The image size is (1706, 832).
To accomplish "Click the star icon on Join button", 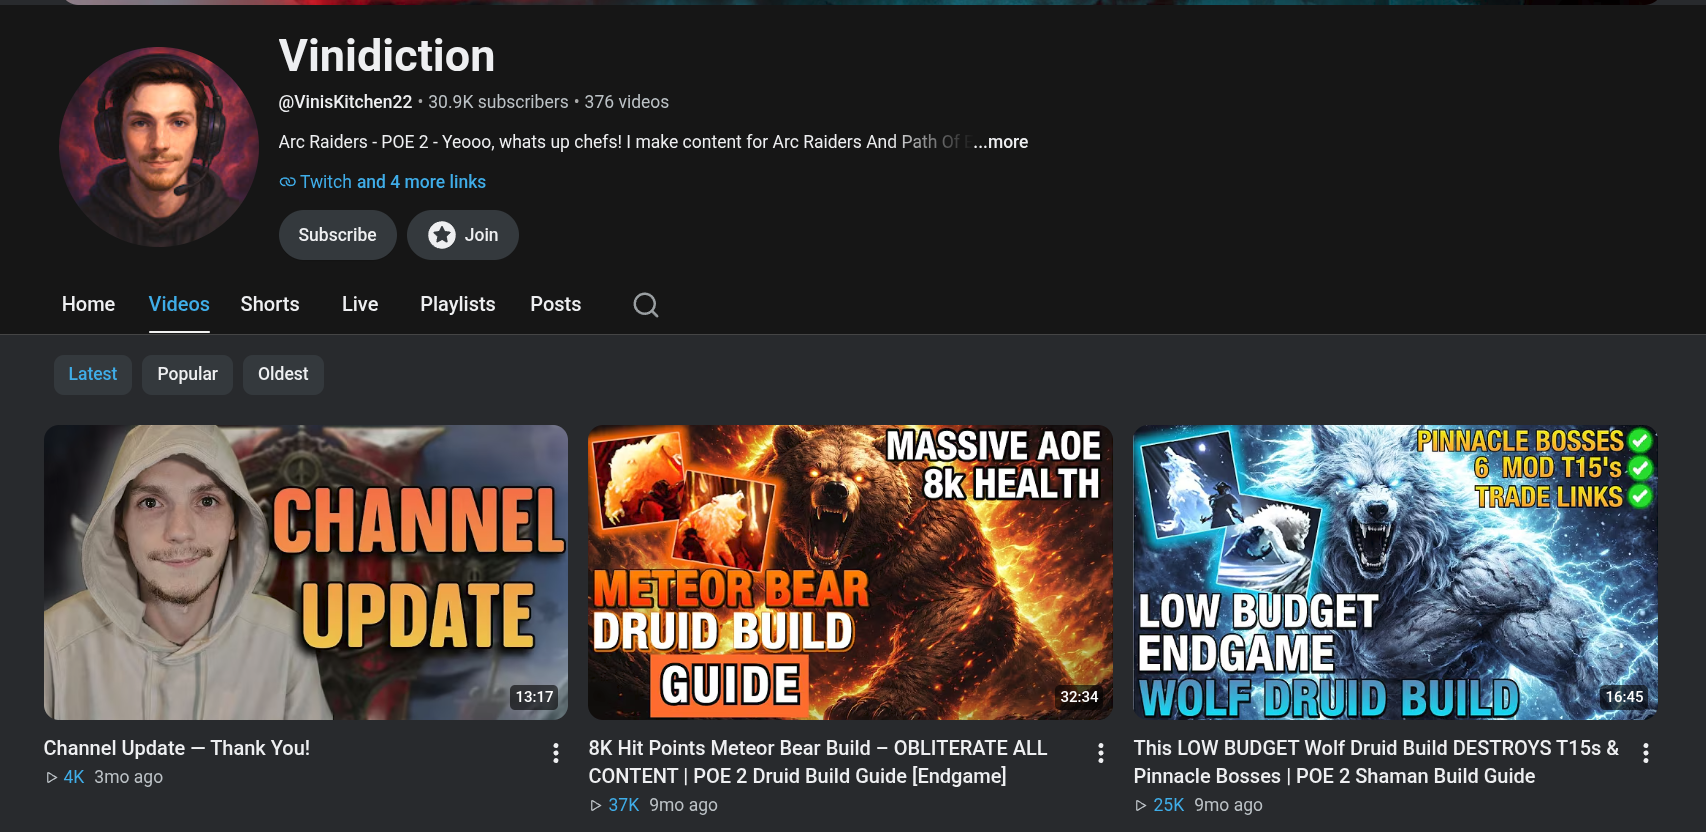I will coord(442,235).
